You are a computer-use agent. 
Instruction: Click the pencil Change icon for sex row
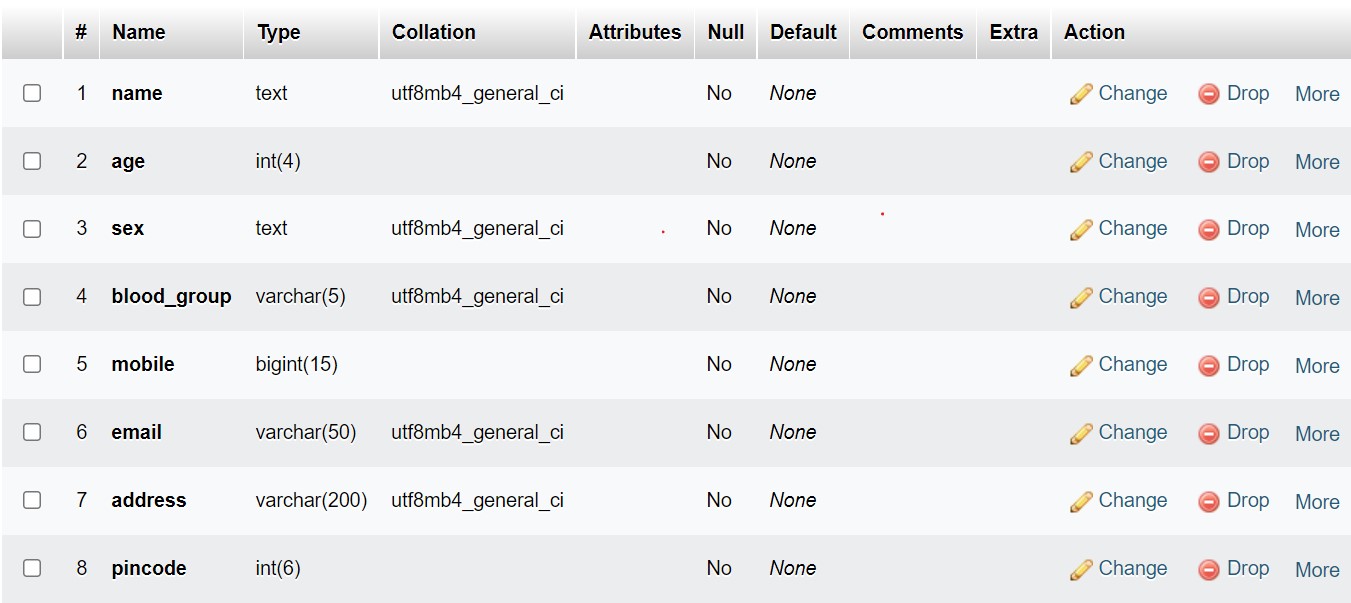(1080, 230)
